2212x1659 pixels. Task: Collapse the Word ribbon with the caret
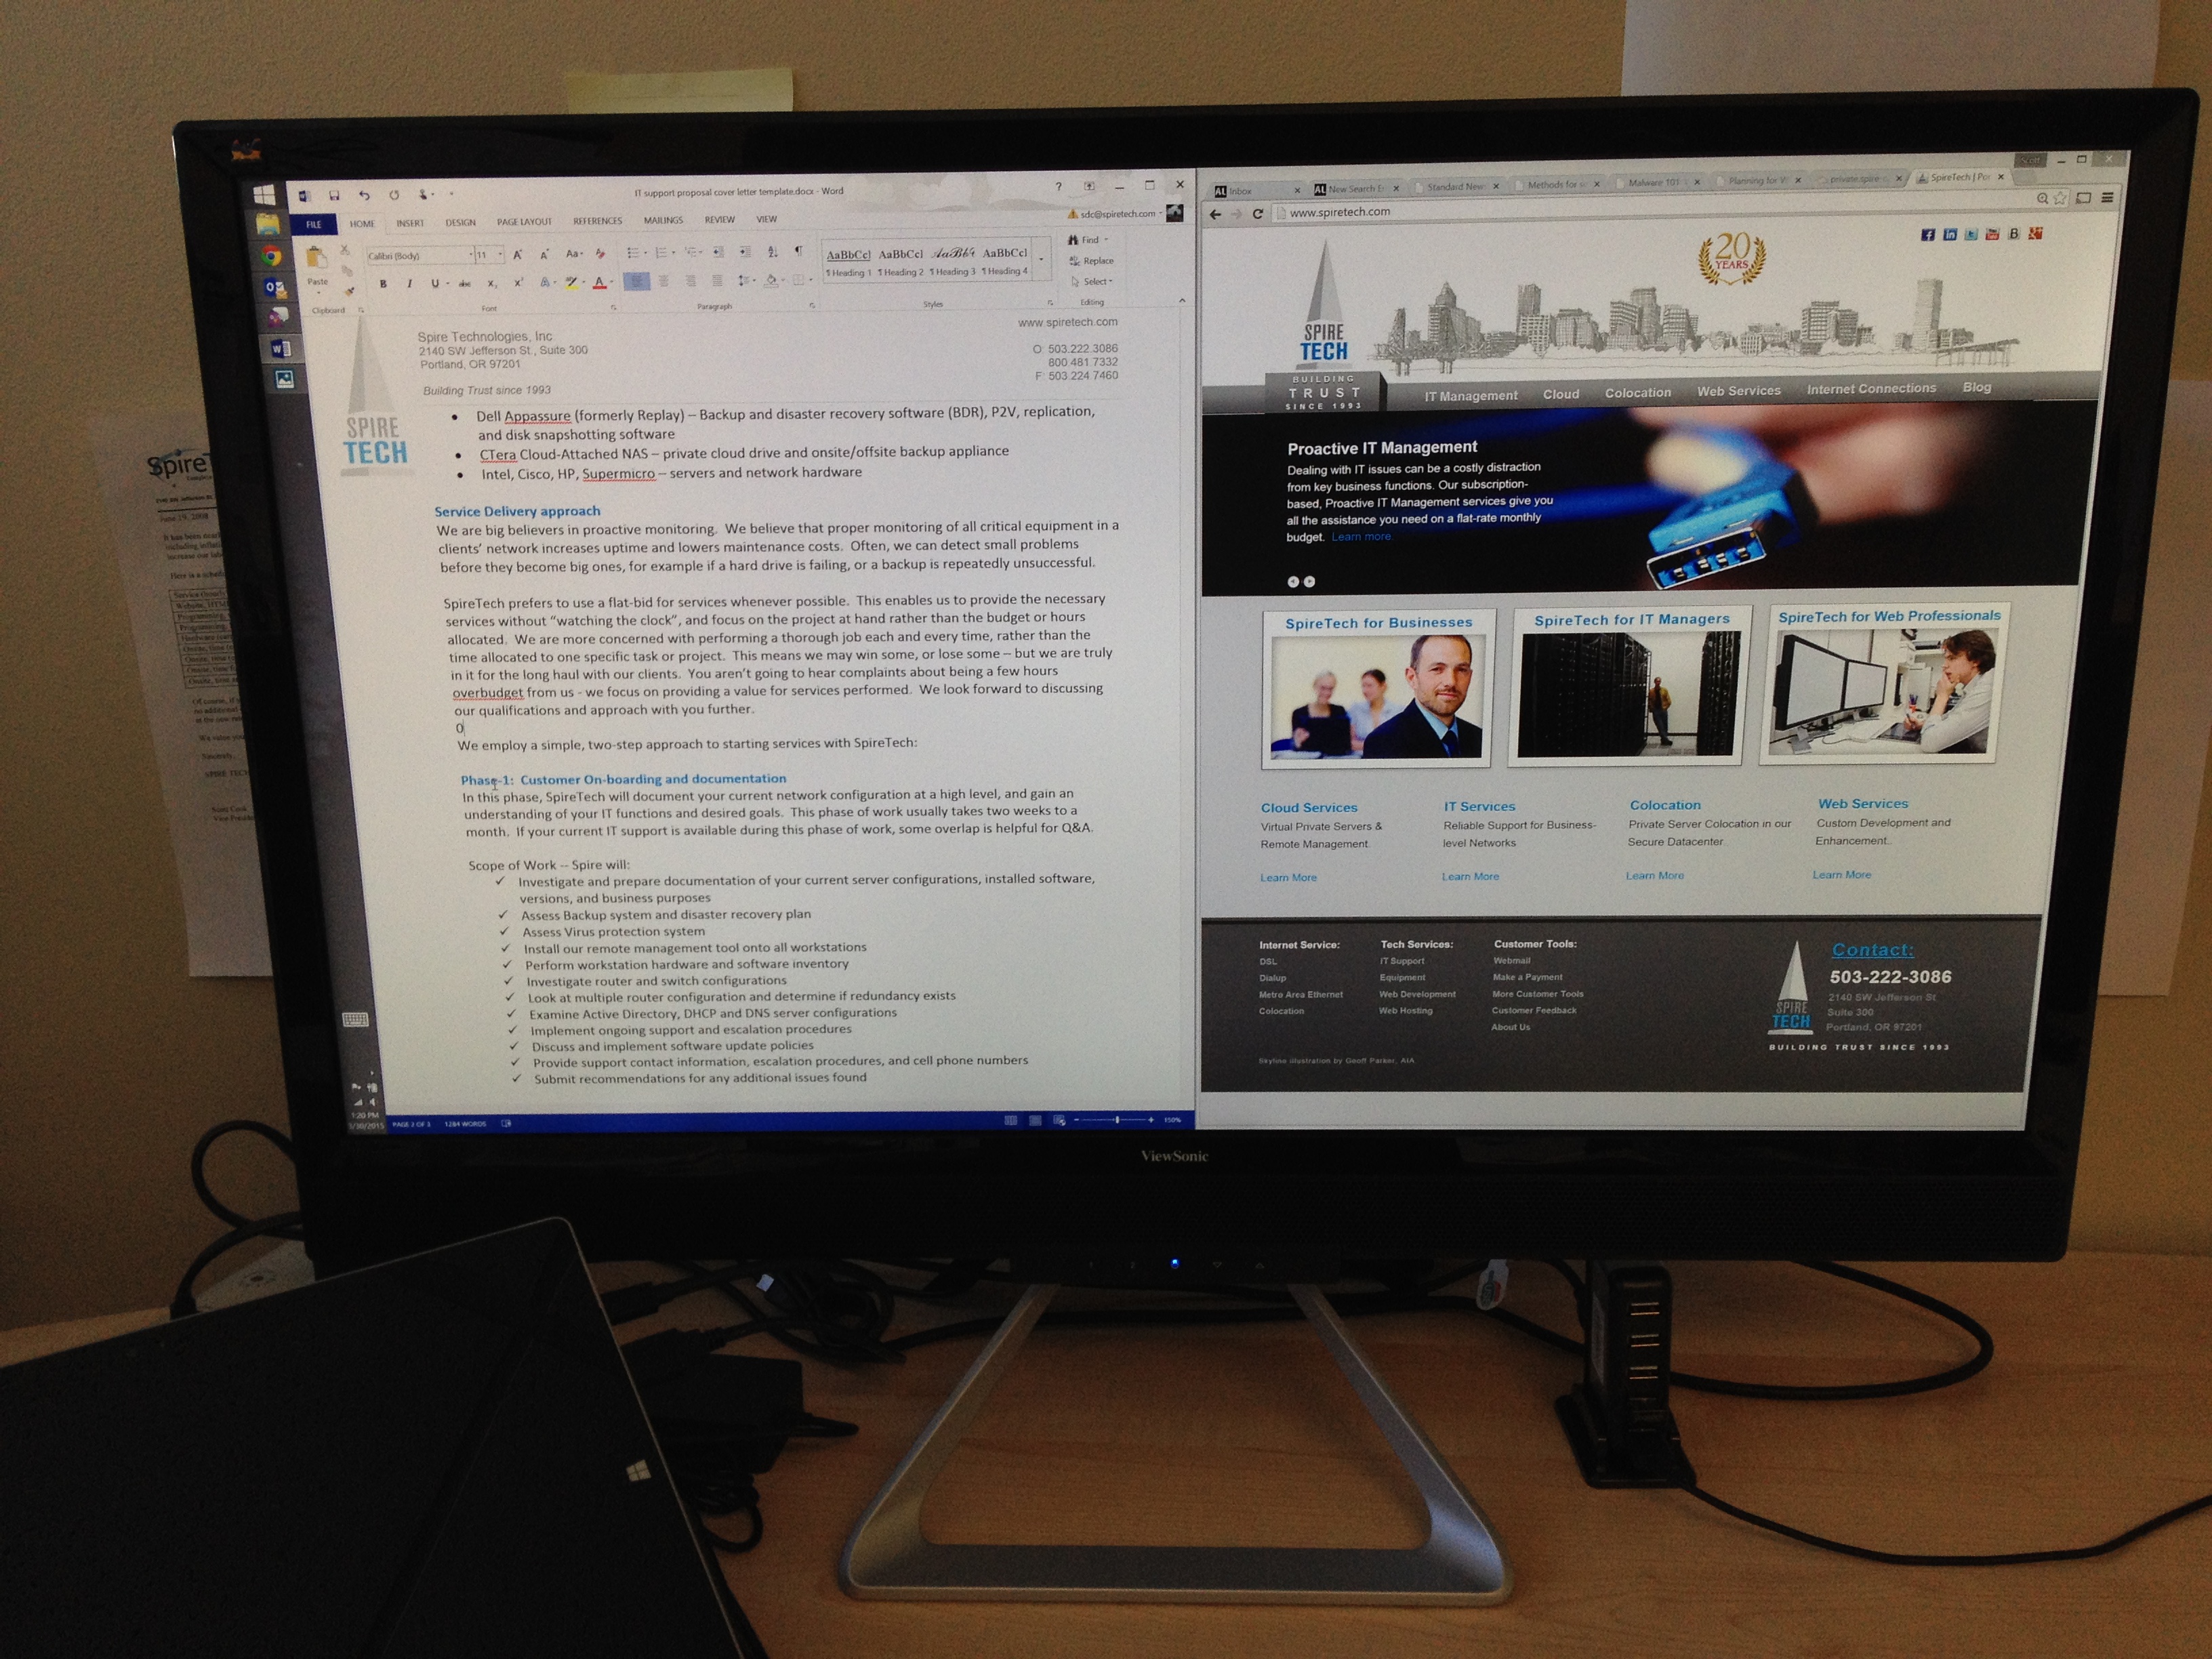pos(1181,300)
